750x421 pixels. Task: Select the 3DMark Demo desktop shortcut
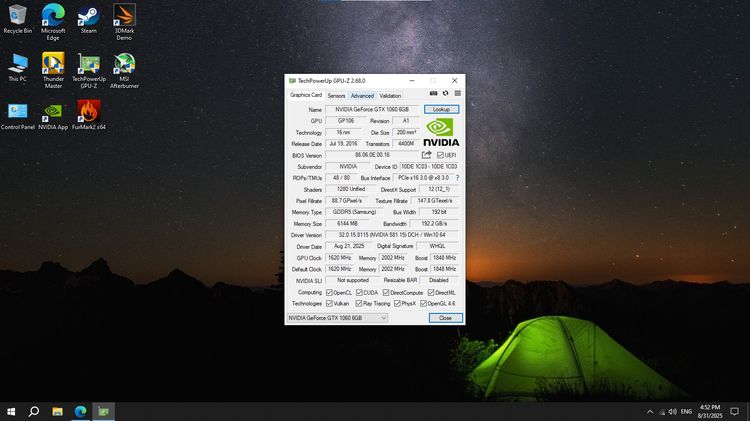pos(124,16)
